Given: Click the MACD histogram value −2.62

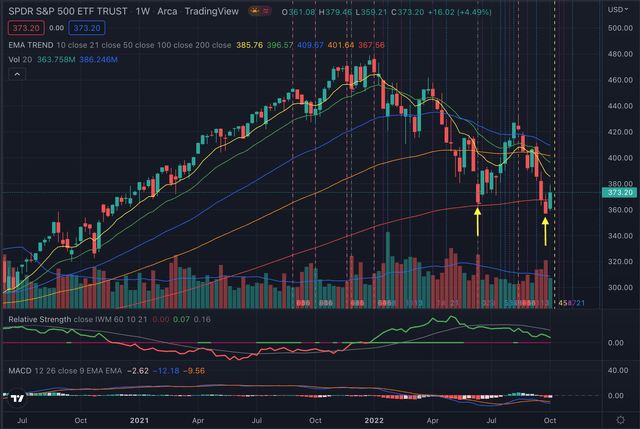Looking at the screenshot, I should point(138,371).
